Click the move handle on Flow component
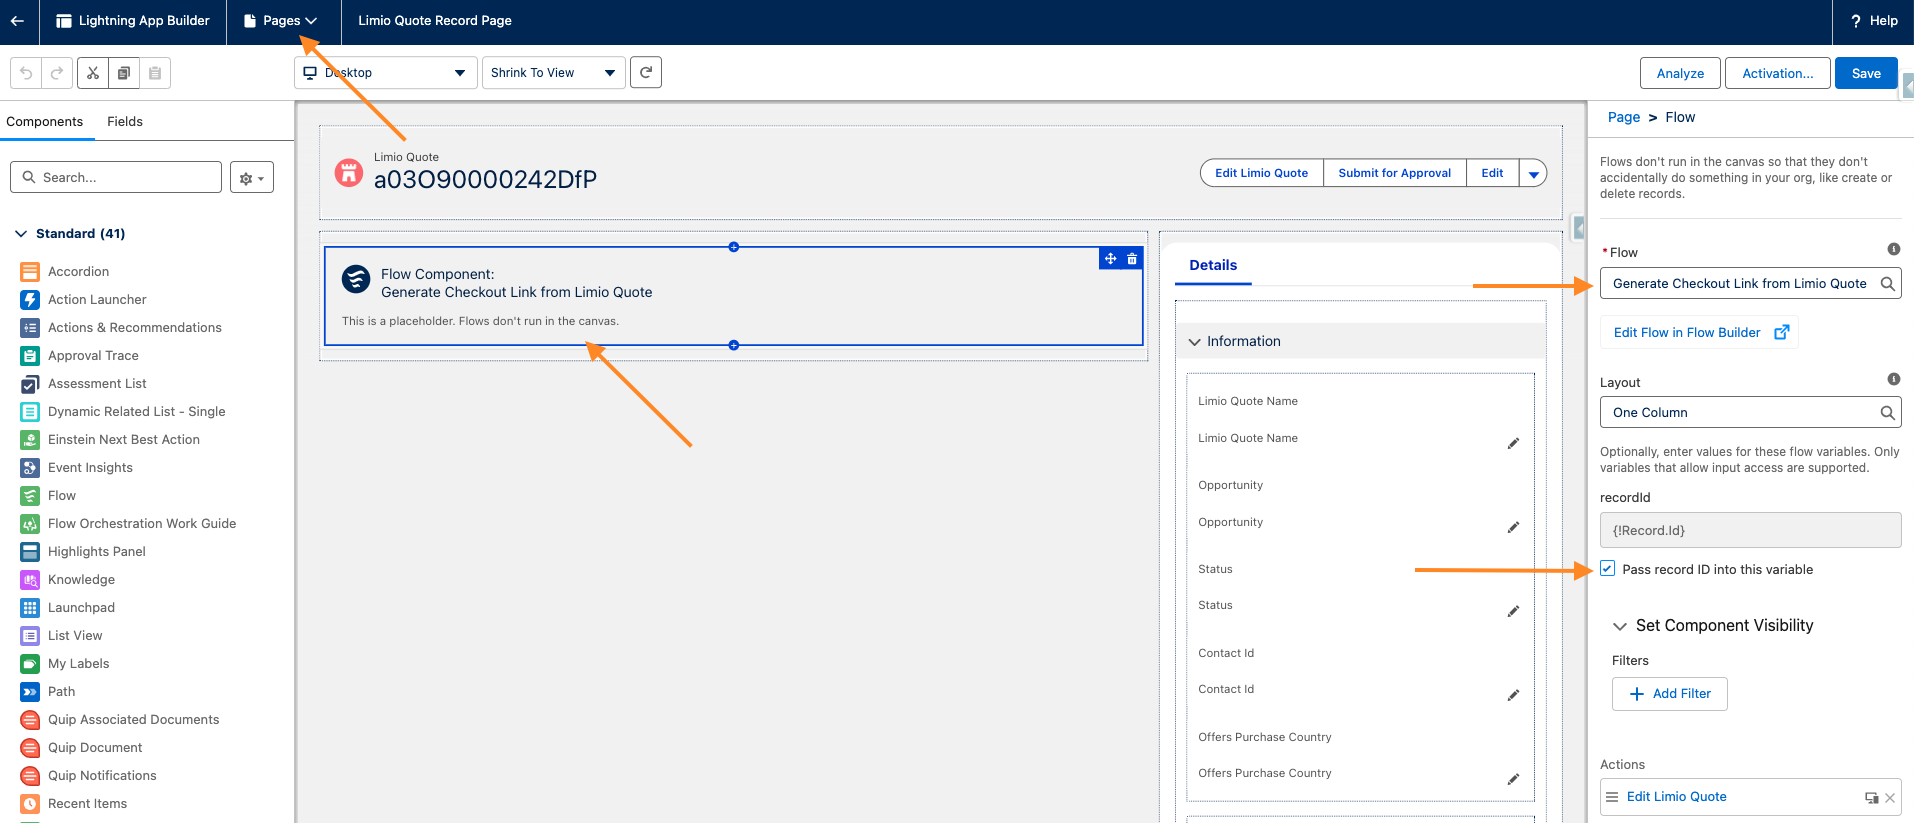Screen dimensions: 1914x823 [1110, 259]
